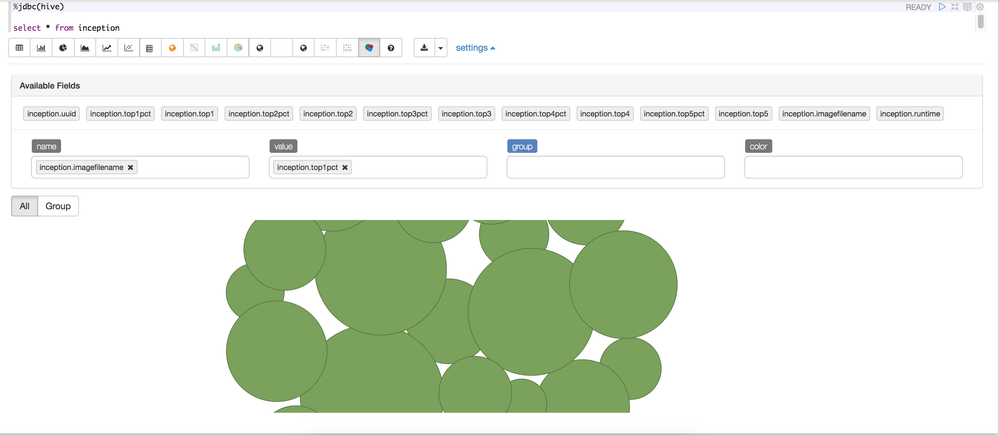The width and height of the screenshot is (999, 436).
Task: Select the active bubble chart icon
Action: click(369, 48)
